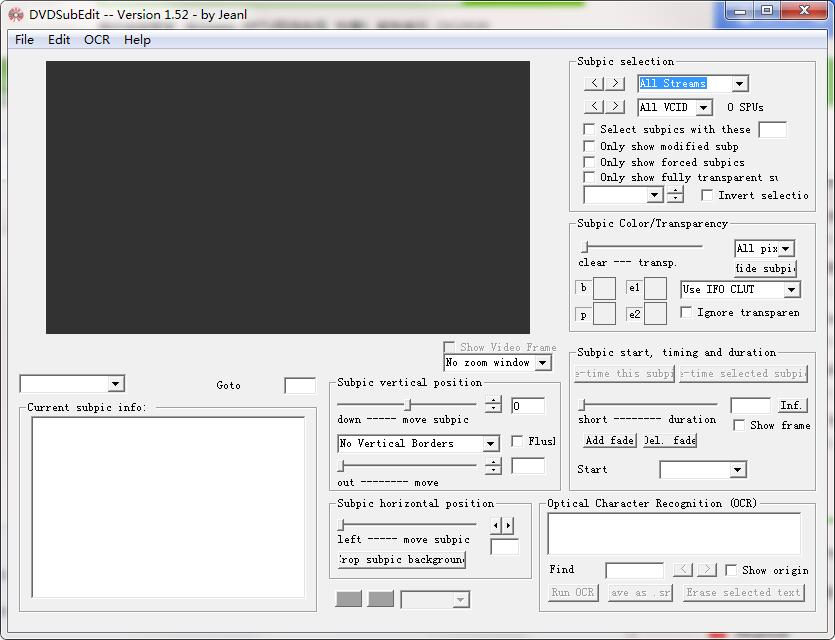Toggle Only show modified subp checkbox
The height and width of the screenshot is (640, 835).
pos(589,146)
